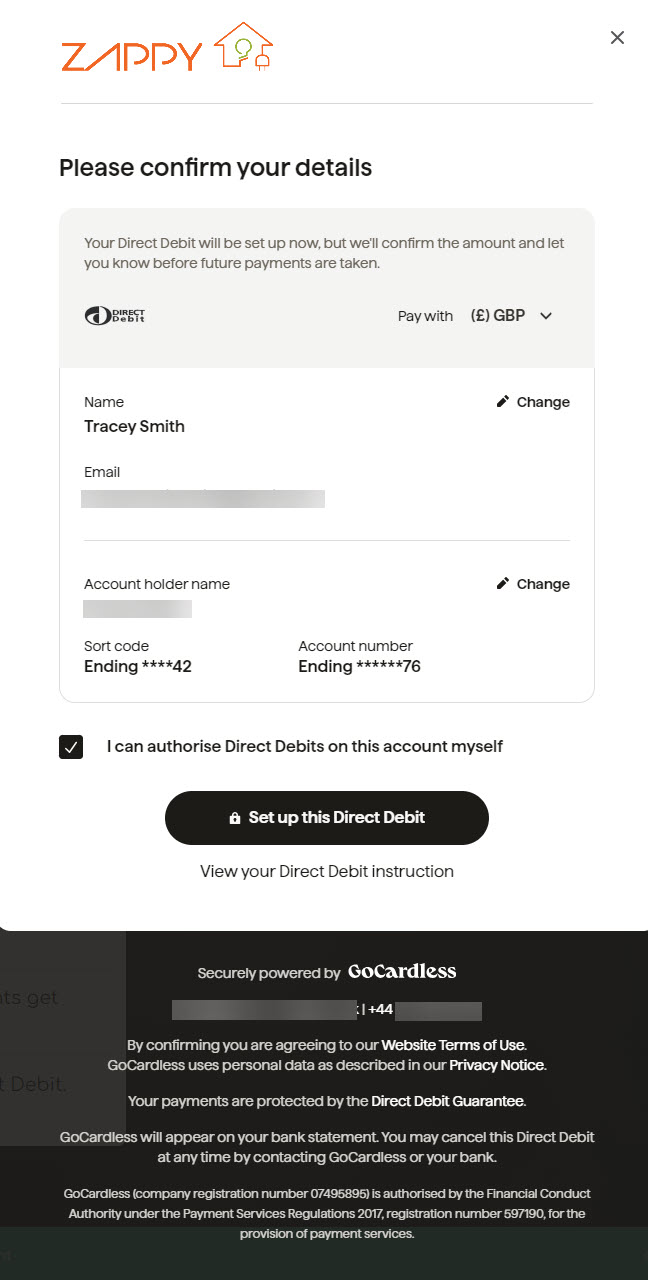Open Website Terms of Use link
648x1280 pixels.
[x=453, y=1045]
